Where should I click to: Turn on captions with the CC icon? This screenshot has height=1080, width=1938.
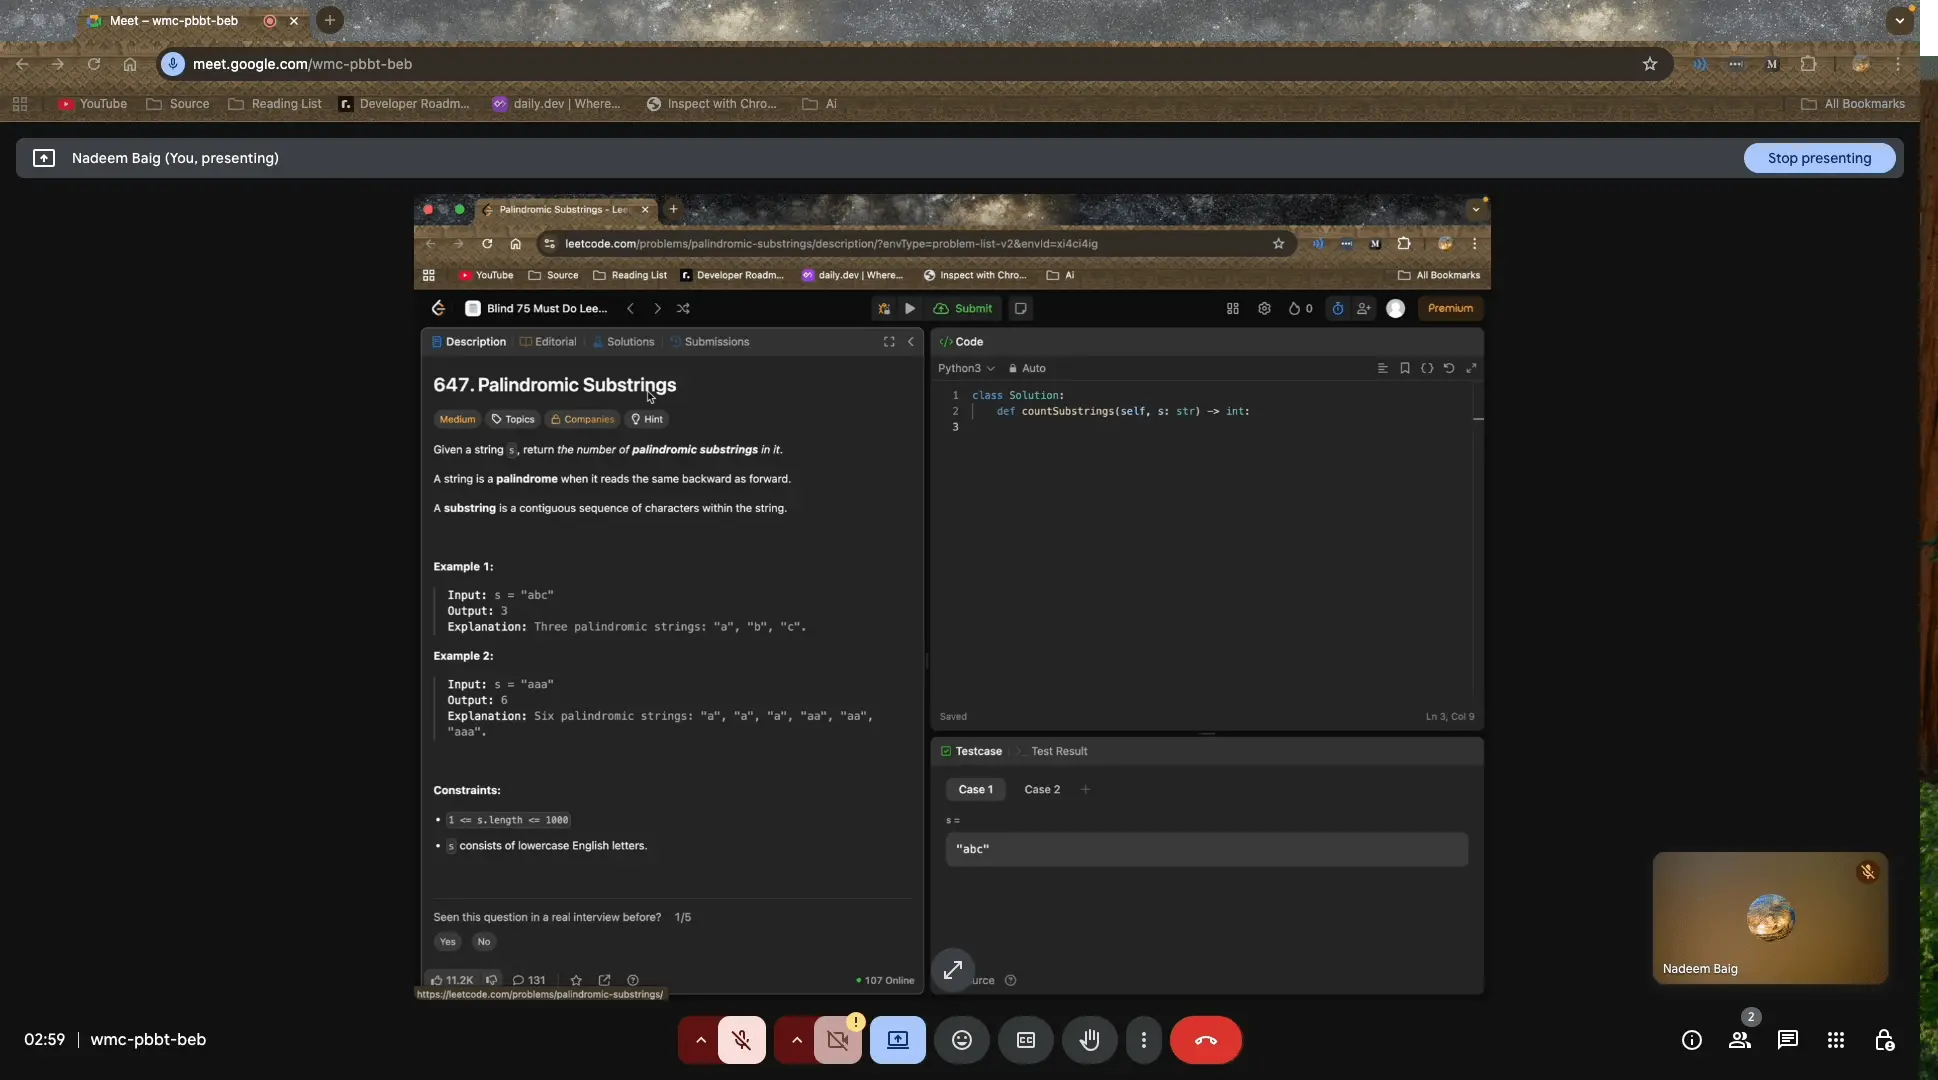point(1025,1040)
